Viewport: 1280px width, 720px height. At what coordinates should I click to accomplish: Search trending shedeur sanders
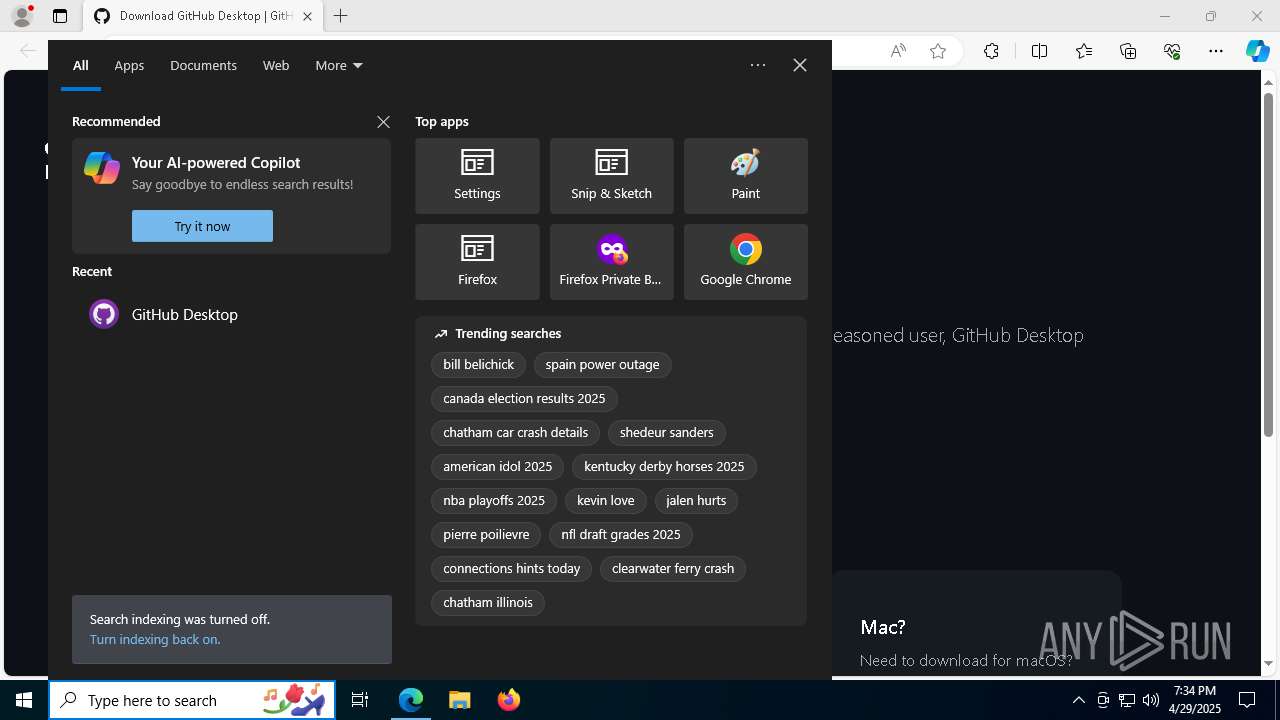tap(666, 433)
